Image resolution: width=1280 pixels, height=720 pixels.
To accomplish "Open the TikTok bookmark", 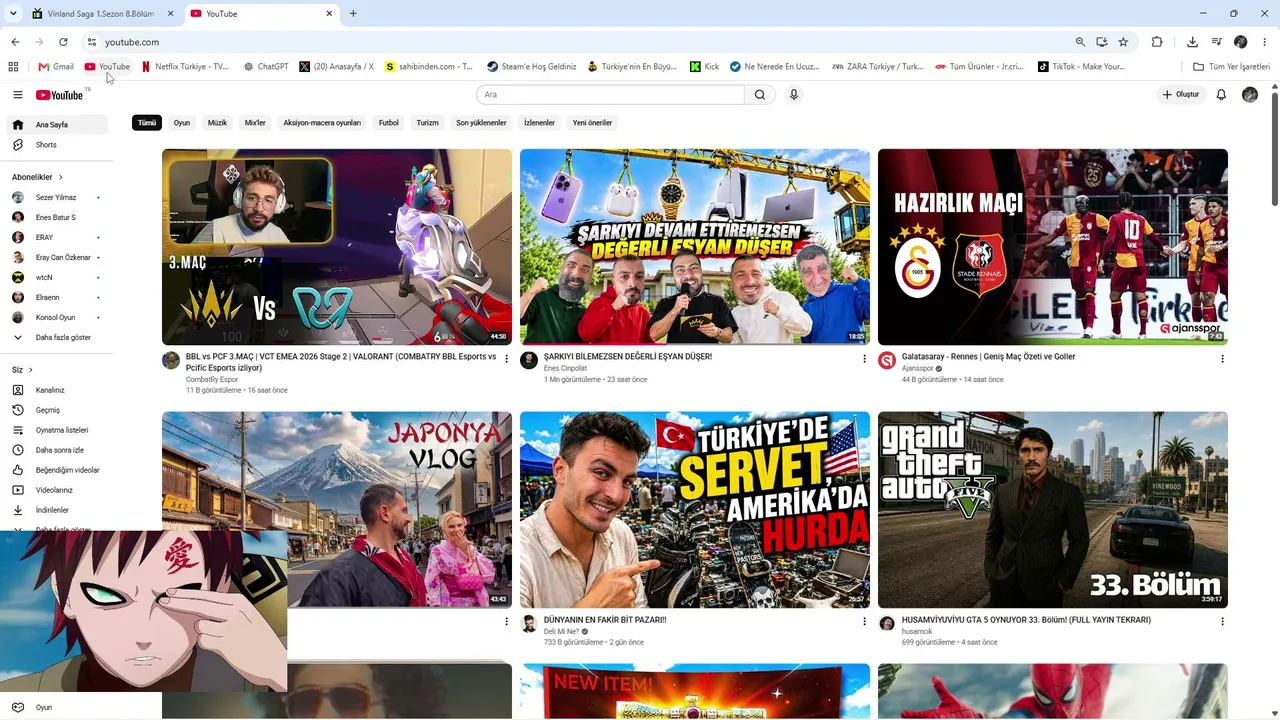I will (x=1082, y=67).
